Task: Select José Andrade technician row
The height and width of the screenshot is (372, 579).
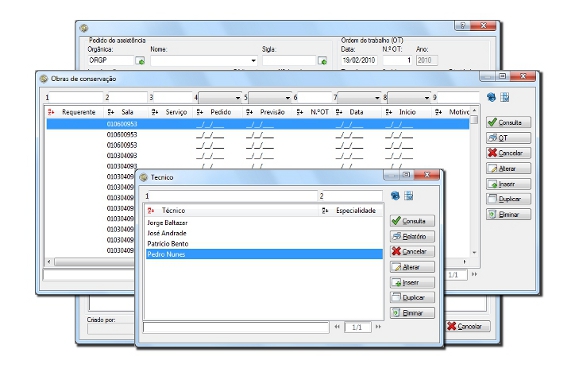Action: coord(264,233)
